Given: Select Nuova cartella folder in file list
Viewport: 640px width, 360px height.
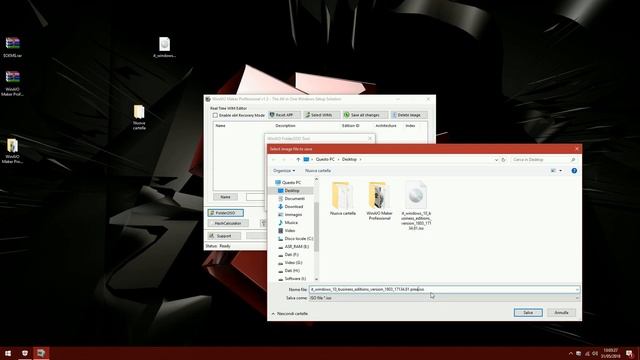Looking at the screenshot, I should [x=342, y=199].
